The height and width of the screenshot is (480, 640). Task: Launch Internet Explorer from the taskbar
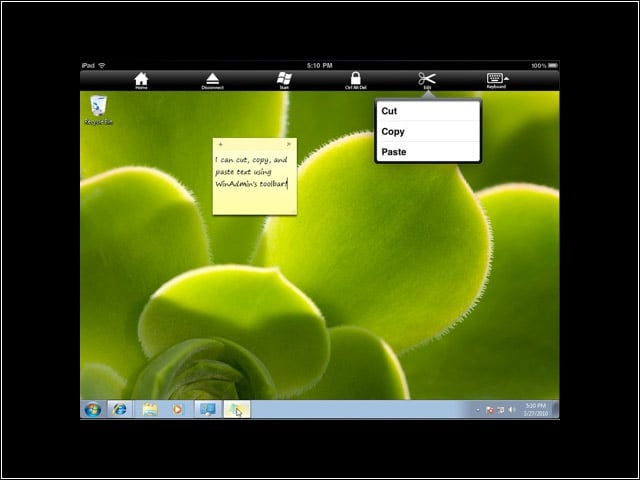coord(120,409)
